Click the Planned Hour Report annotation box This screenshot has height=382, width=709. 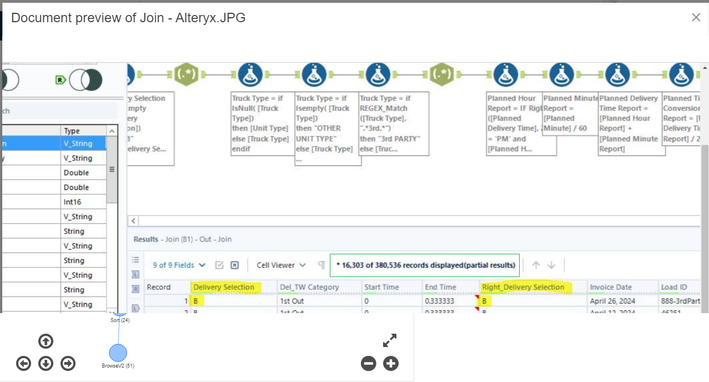pos(521,123)
